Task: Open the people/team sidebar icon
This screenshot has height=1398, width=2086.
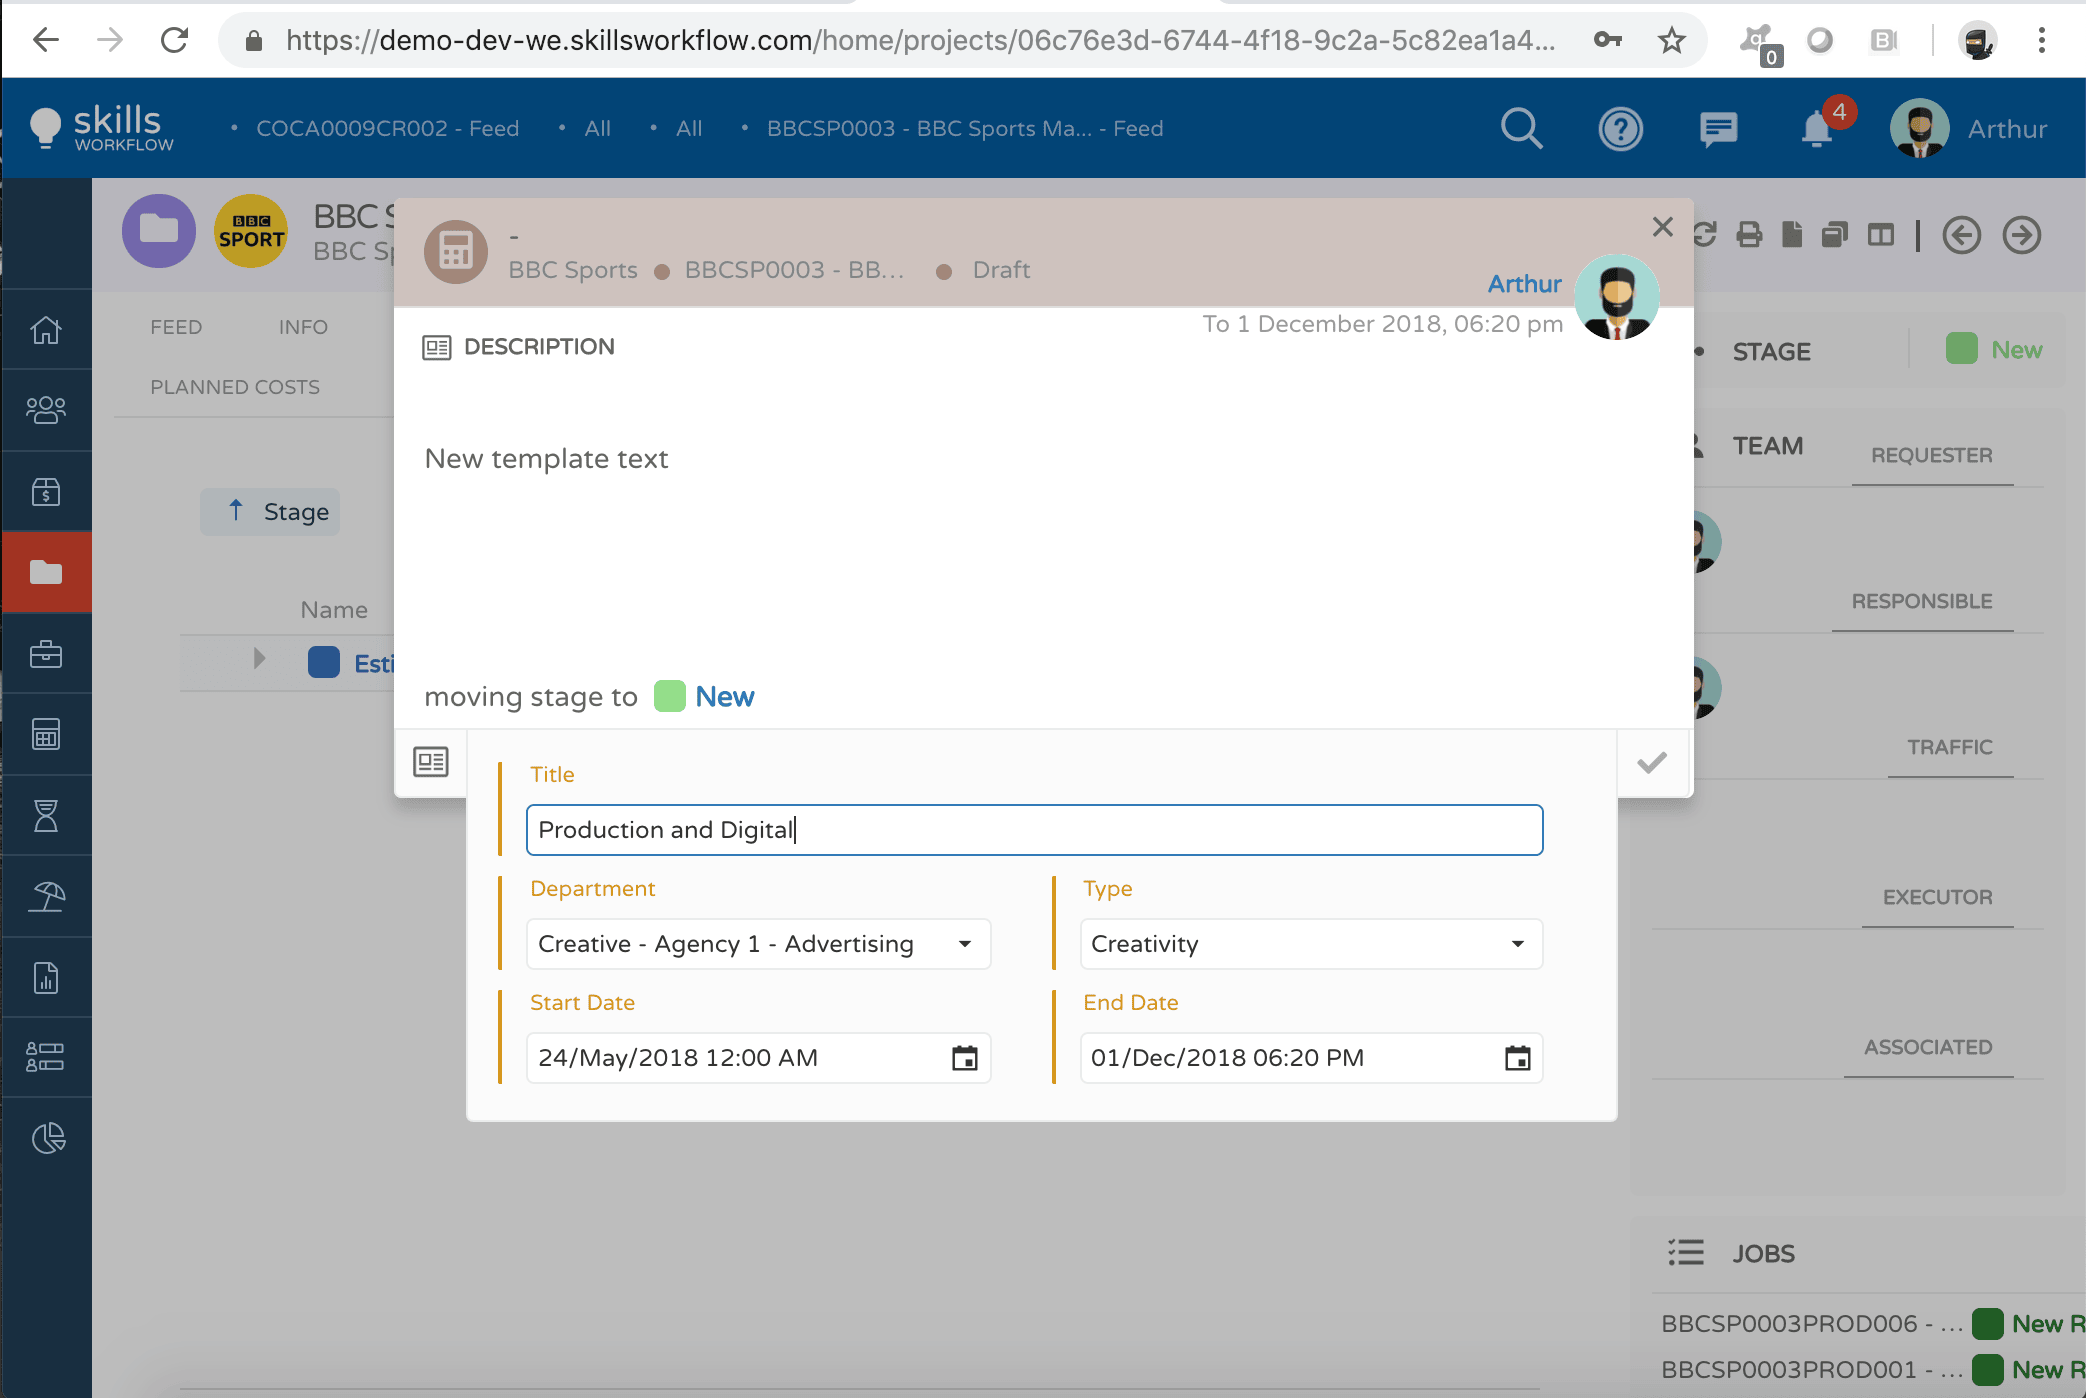Action: point(46,410)
